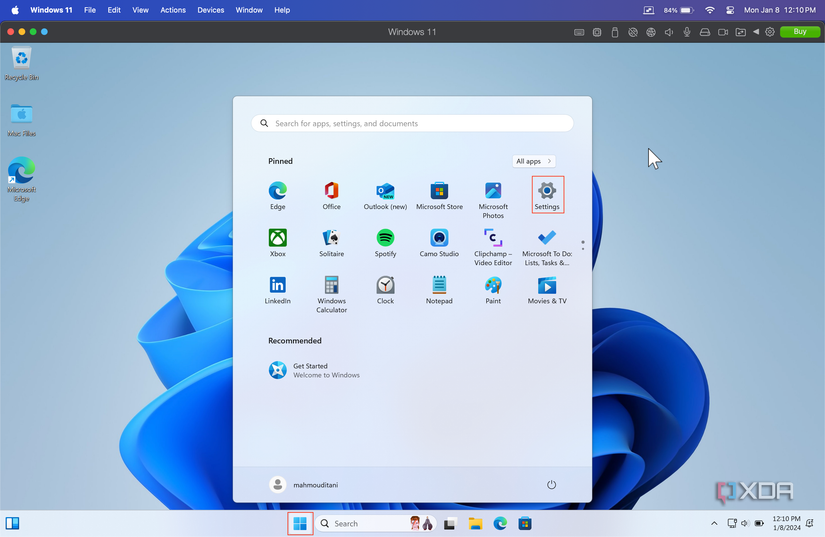The image size is (825, 537).
Task: Launch Notepad
Action: click(439, 290)
